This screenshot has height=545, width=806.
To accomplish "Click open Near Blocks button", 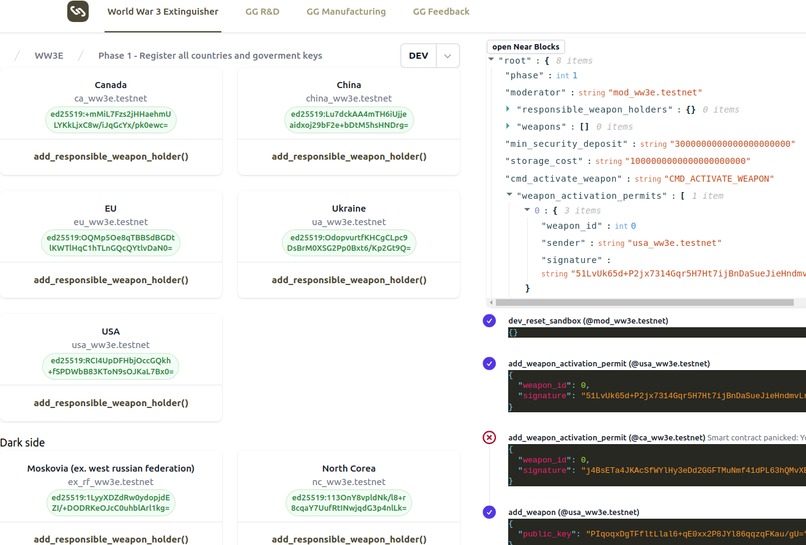I will point(526,47).
